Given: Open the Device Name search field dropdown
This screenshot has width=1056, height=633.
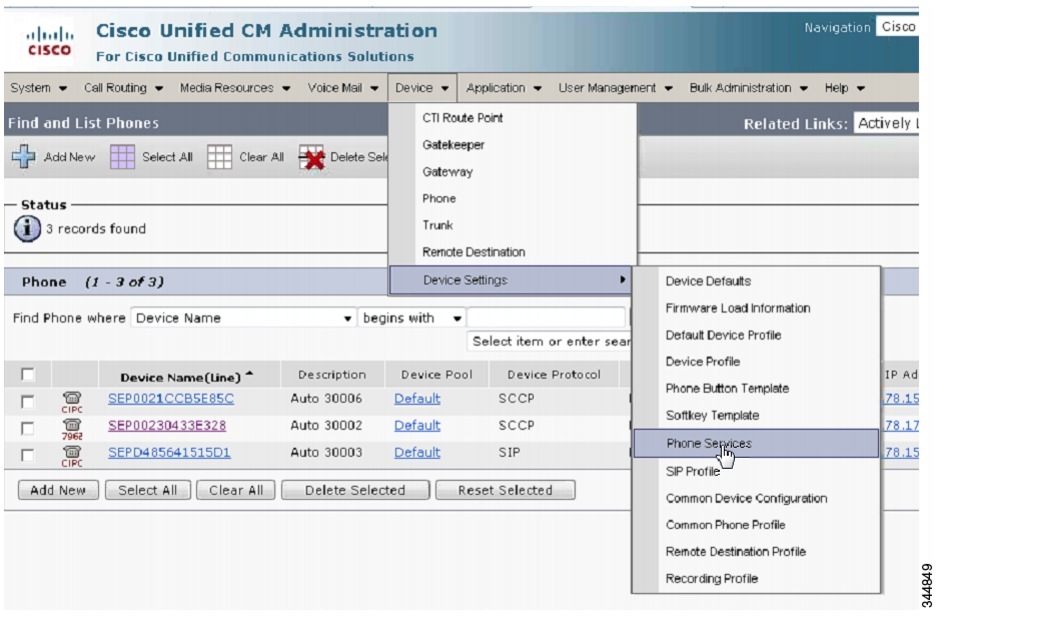Looking at the screenshot, I should click(243, 318).
